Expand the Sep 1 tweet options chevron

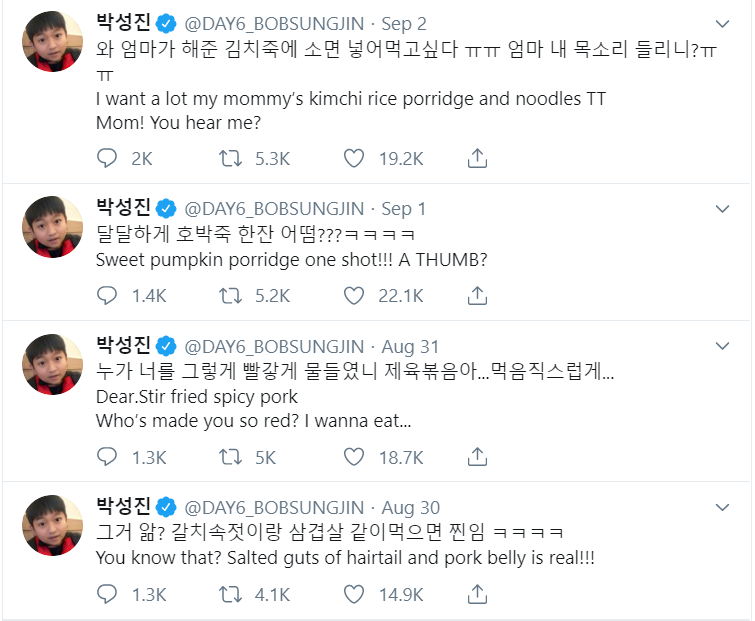click(x=722, y=209)
